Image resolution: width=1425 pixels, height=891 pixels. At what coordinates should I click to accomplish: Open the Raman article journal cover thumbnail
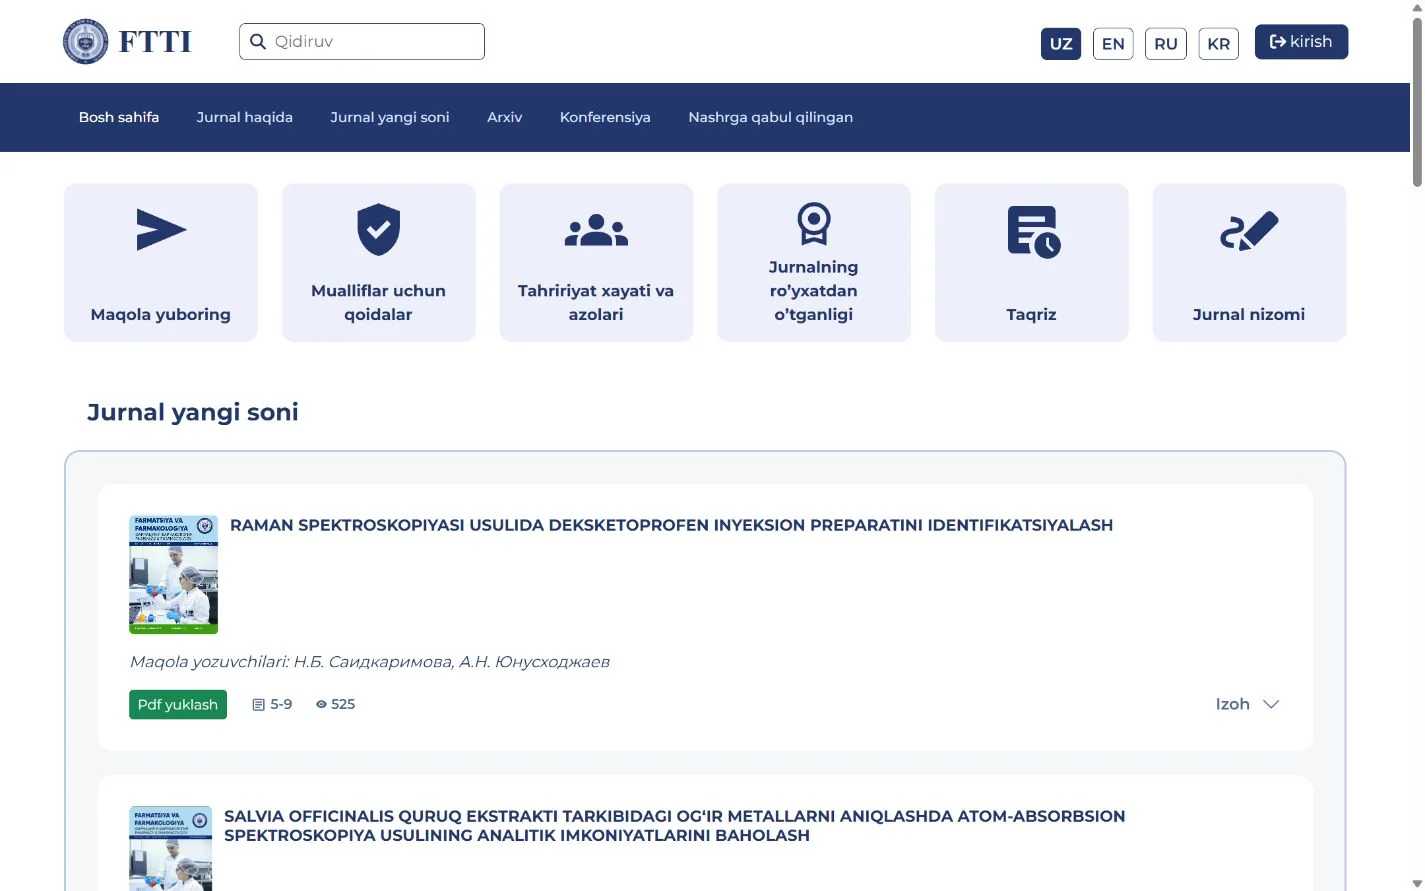(x=174, y=575)
